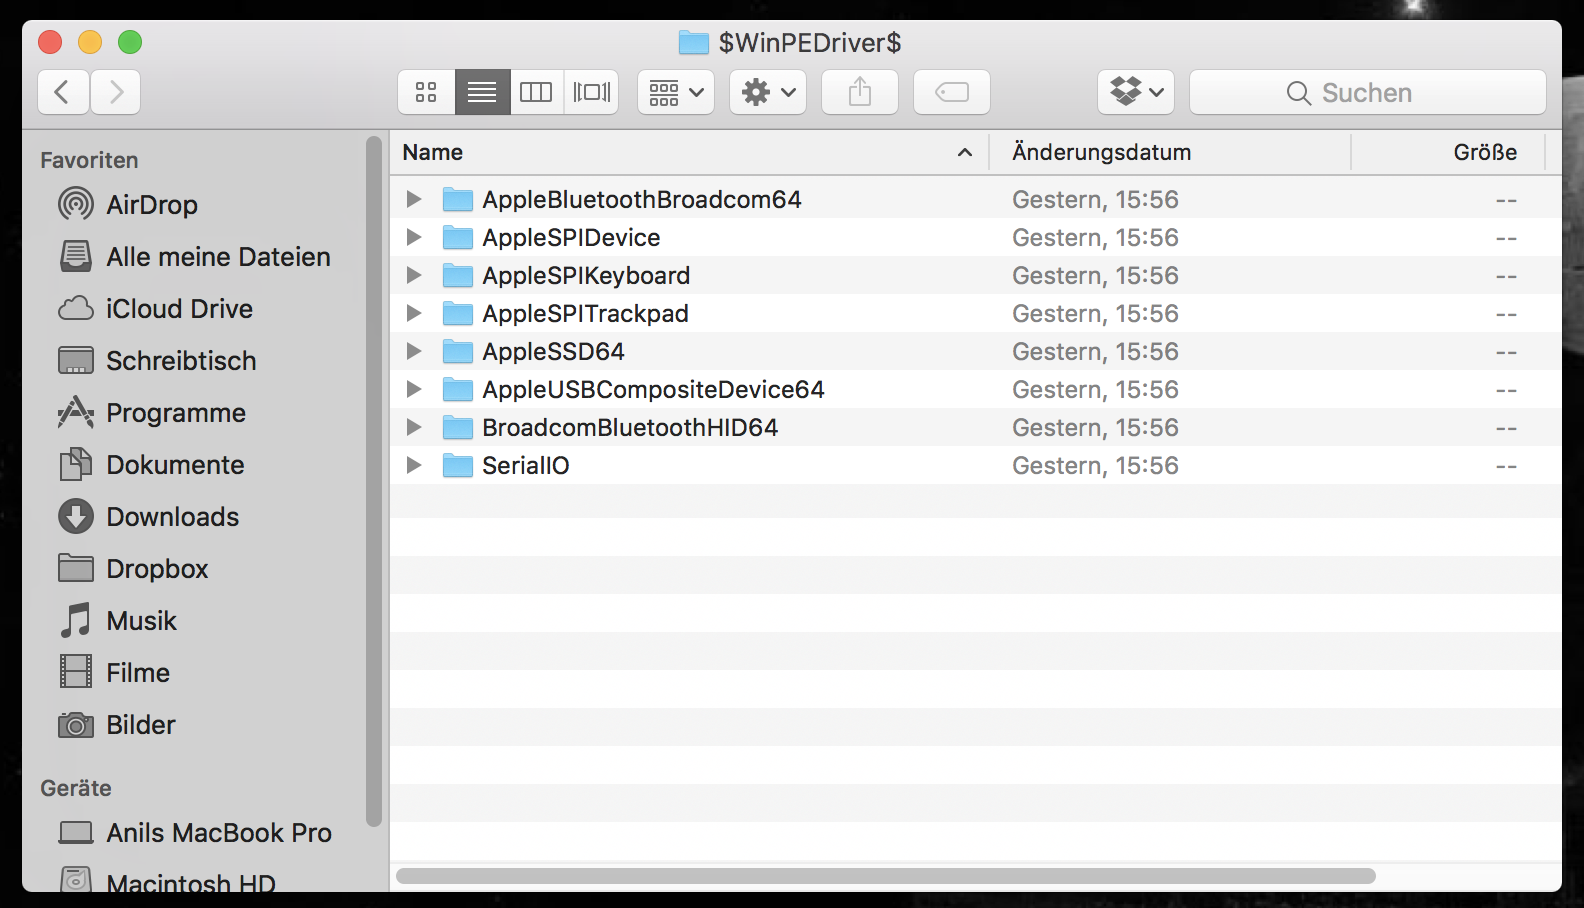
Task: Expand the SerialIO folder
Action: (x=413, y=465)
